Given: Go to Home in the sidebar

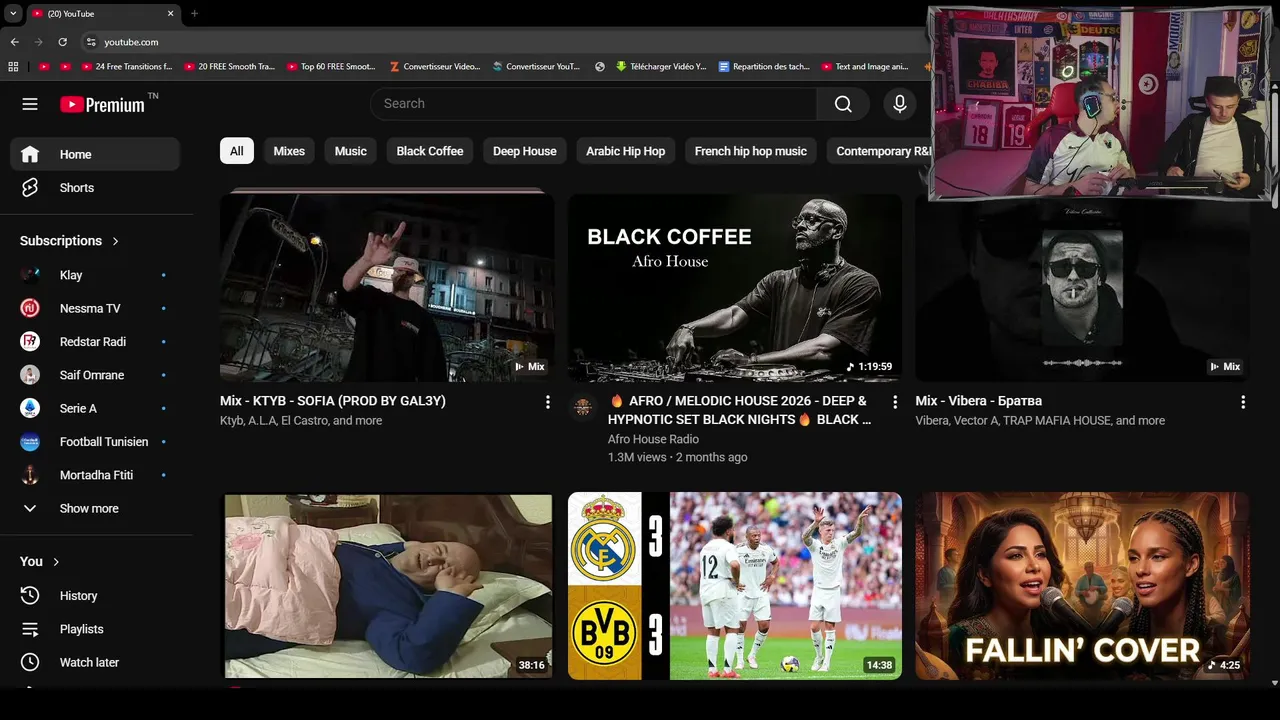Looking at the screenshot, I should tap(95, 154).
